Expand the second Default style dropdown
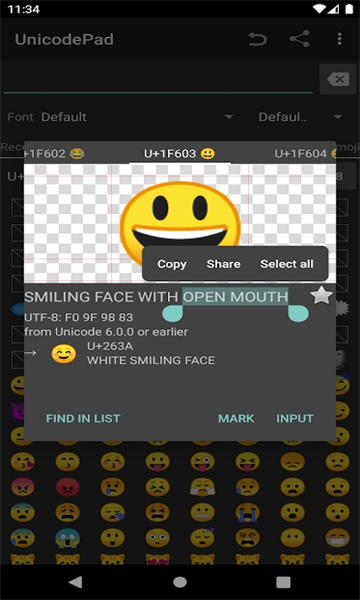This screenshot has width=360, height=600. click(300, 117)
